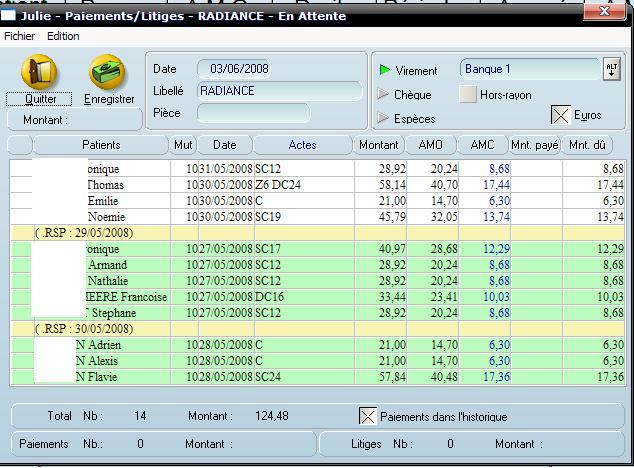This screenshot has height=468, width=634.
Task: Sort by the Actes column header
Action: 302,145
